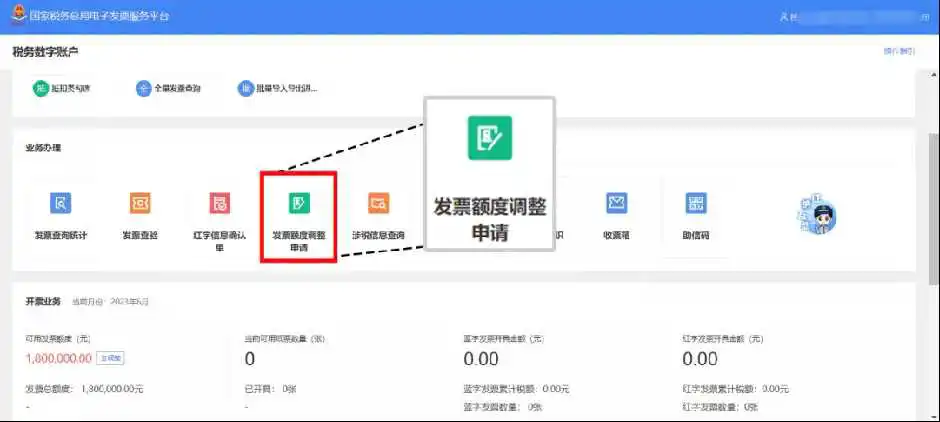The image size is (940, 422).
Task: Click the tax bureau emblem logo
Action: [x=16, y=16]
